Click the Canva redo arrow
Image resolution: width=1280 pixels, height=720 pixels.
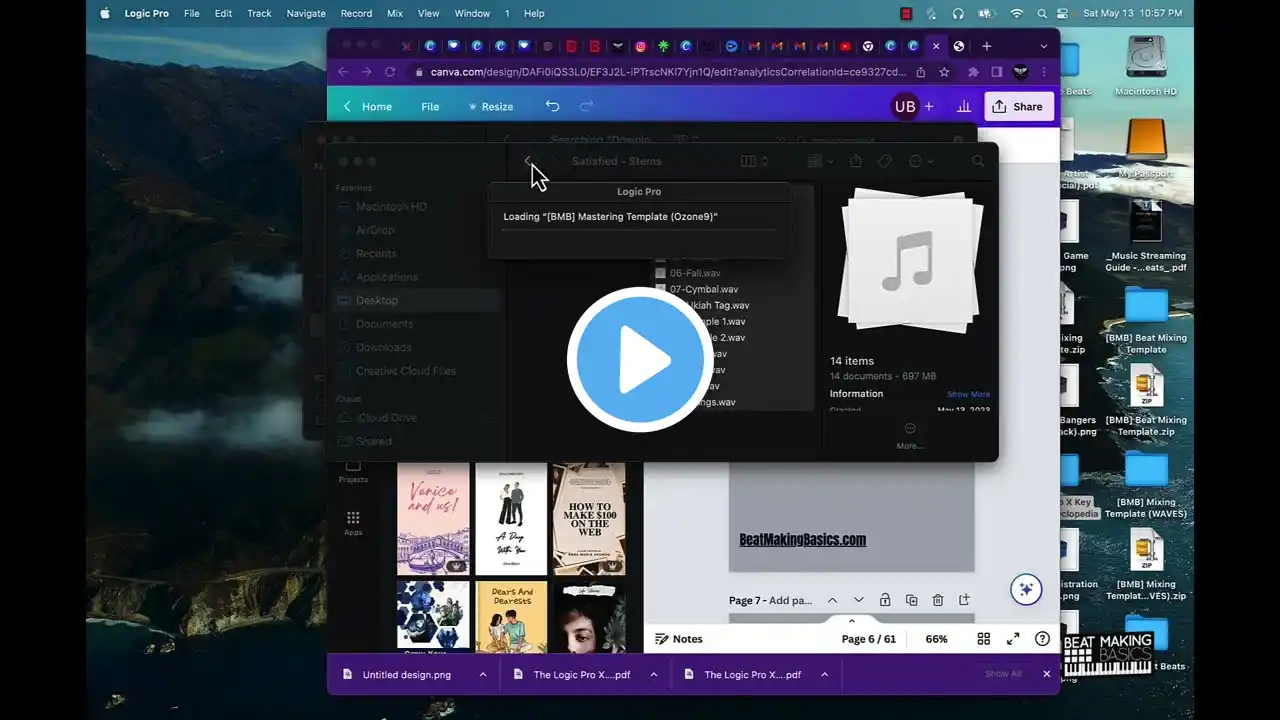[586, 106]
